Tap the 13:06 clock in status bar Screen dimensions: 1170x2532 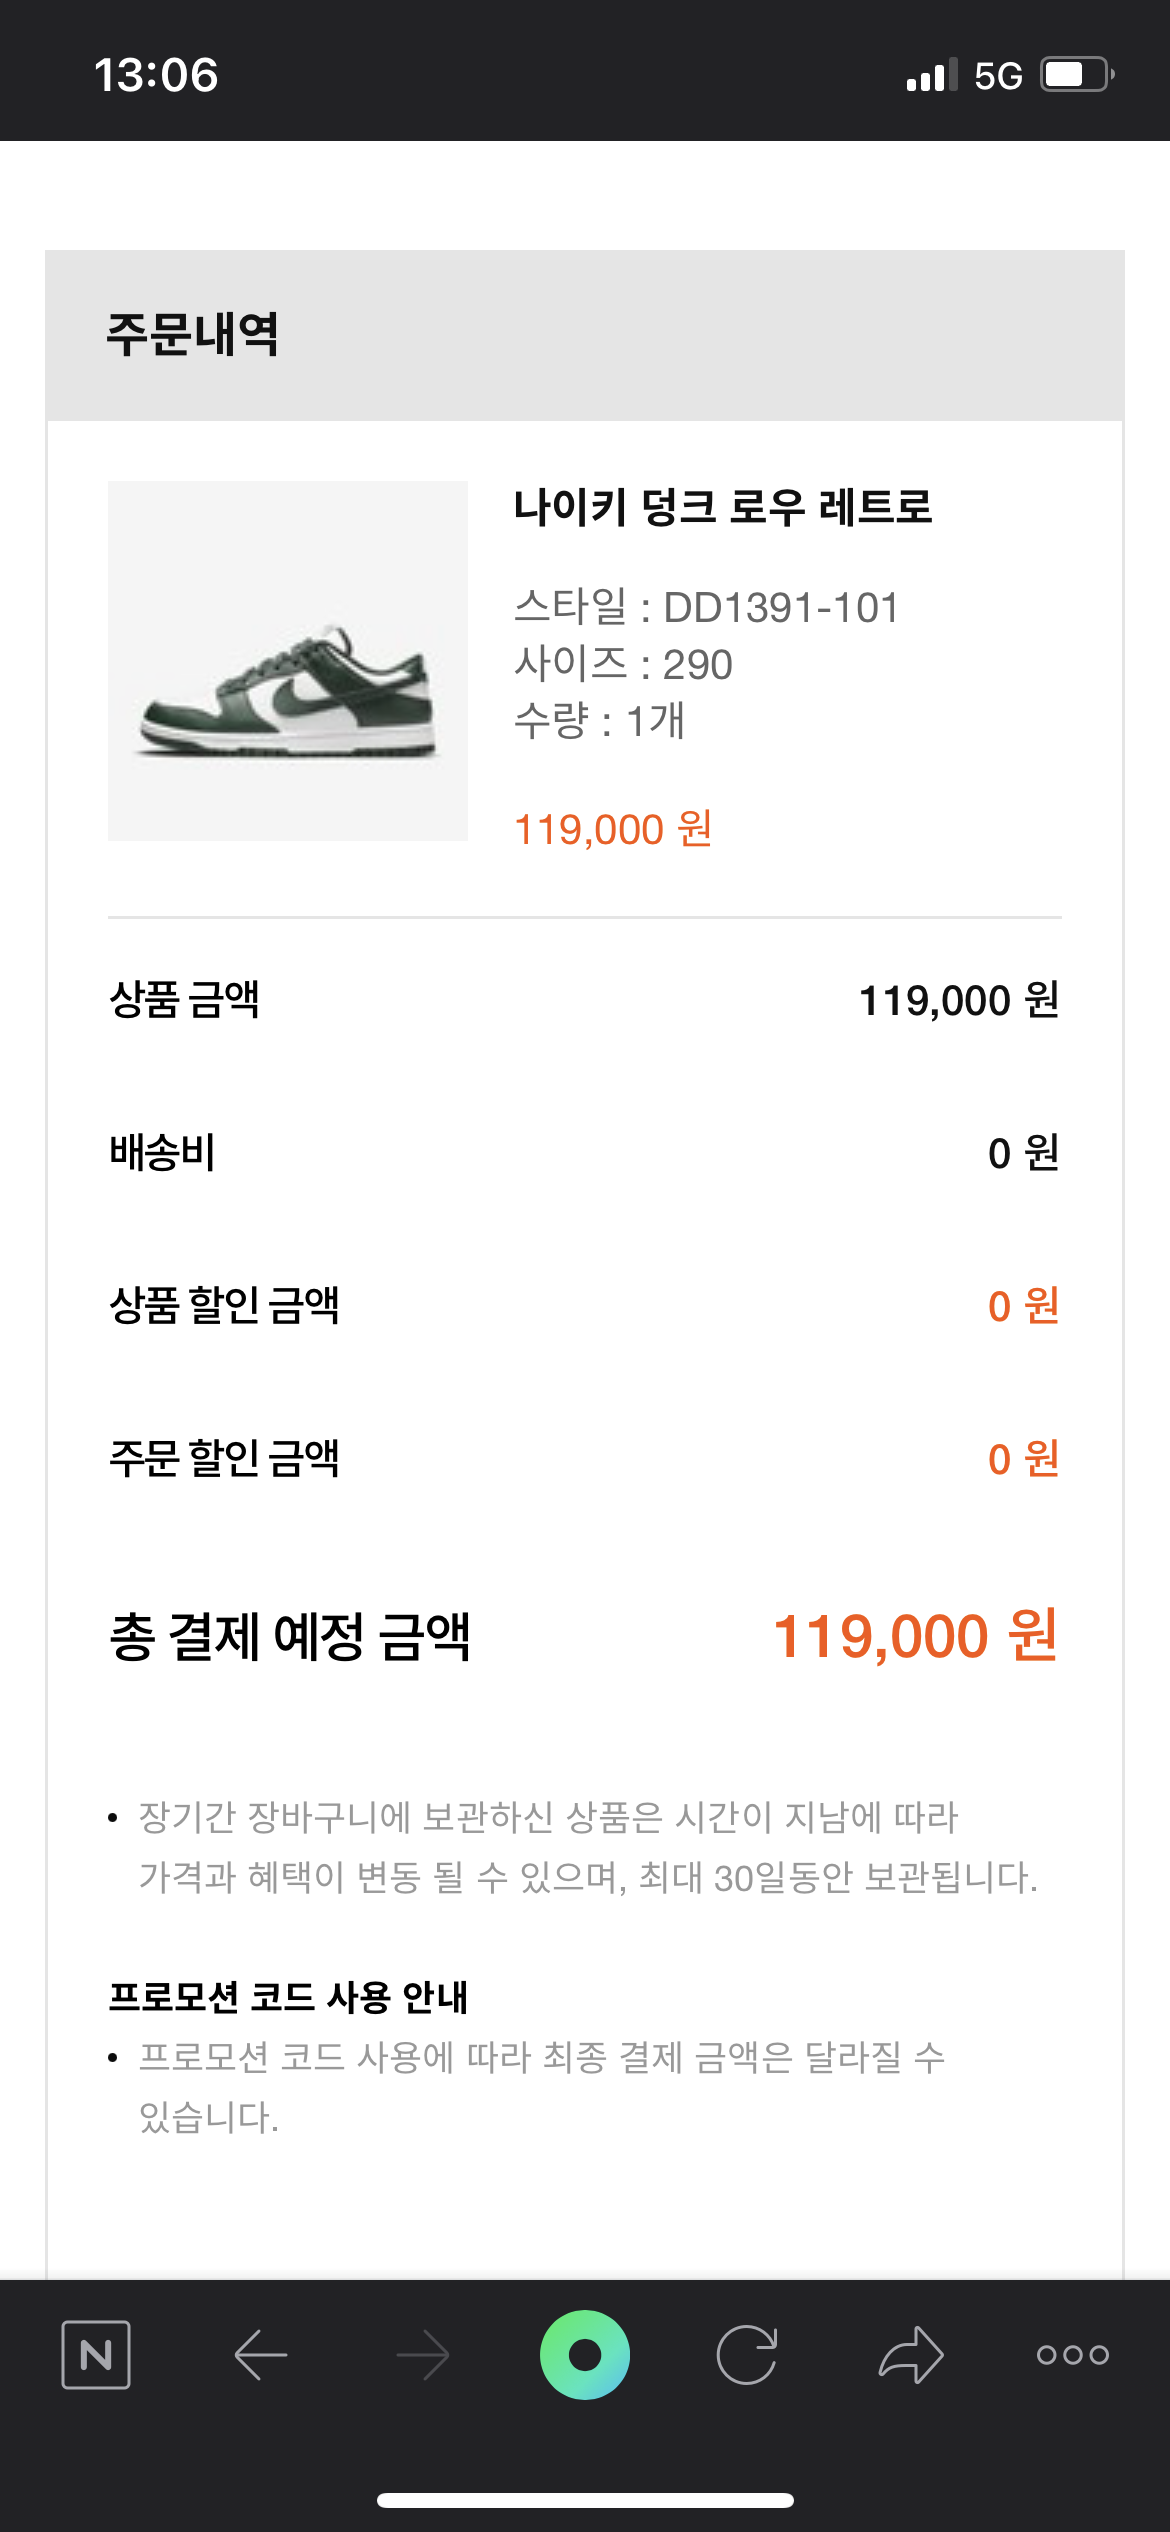(x=156, y=75)
